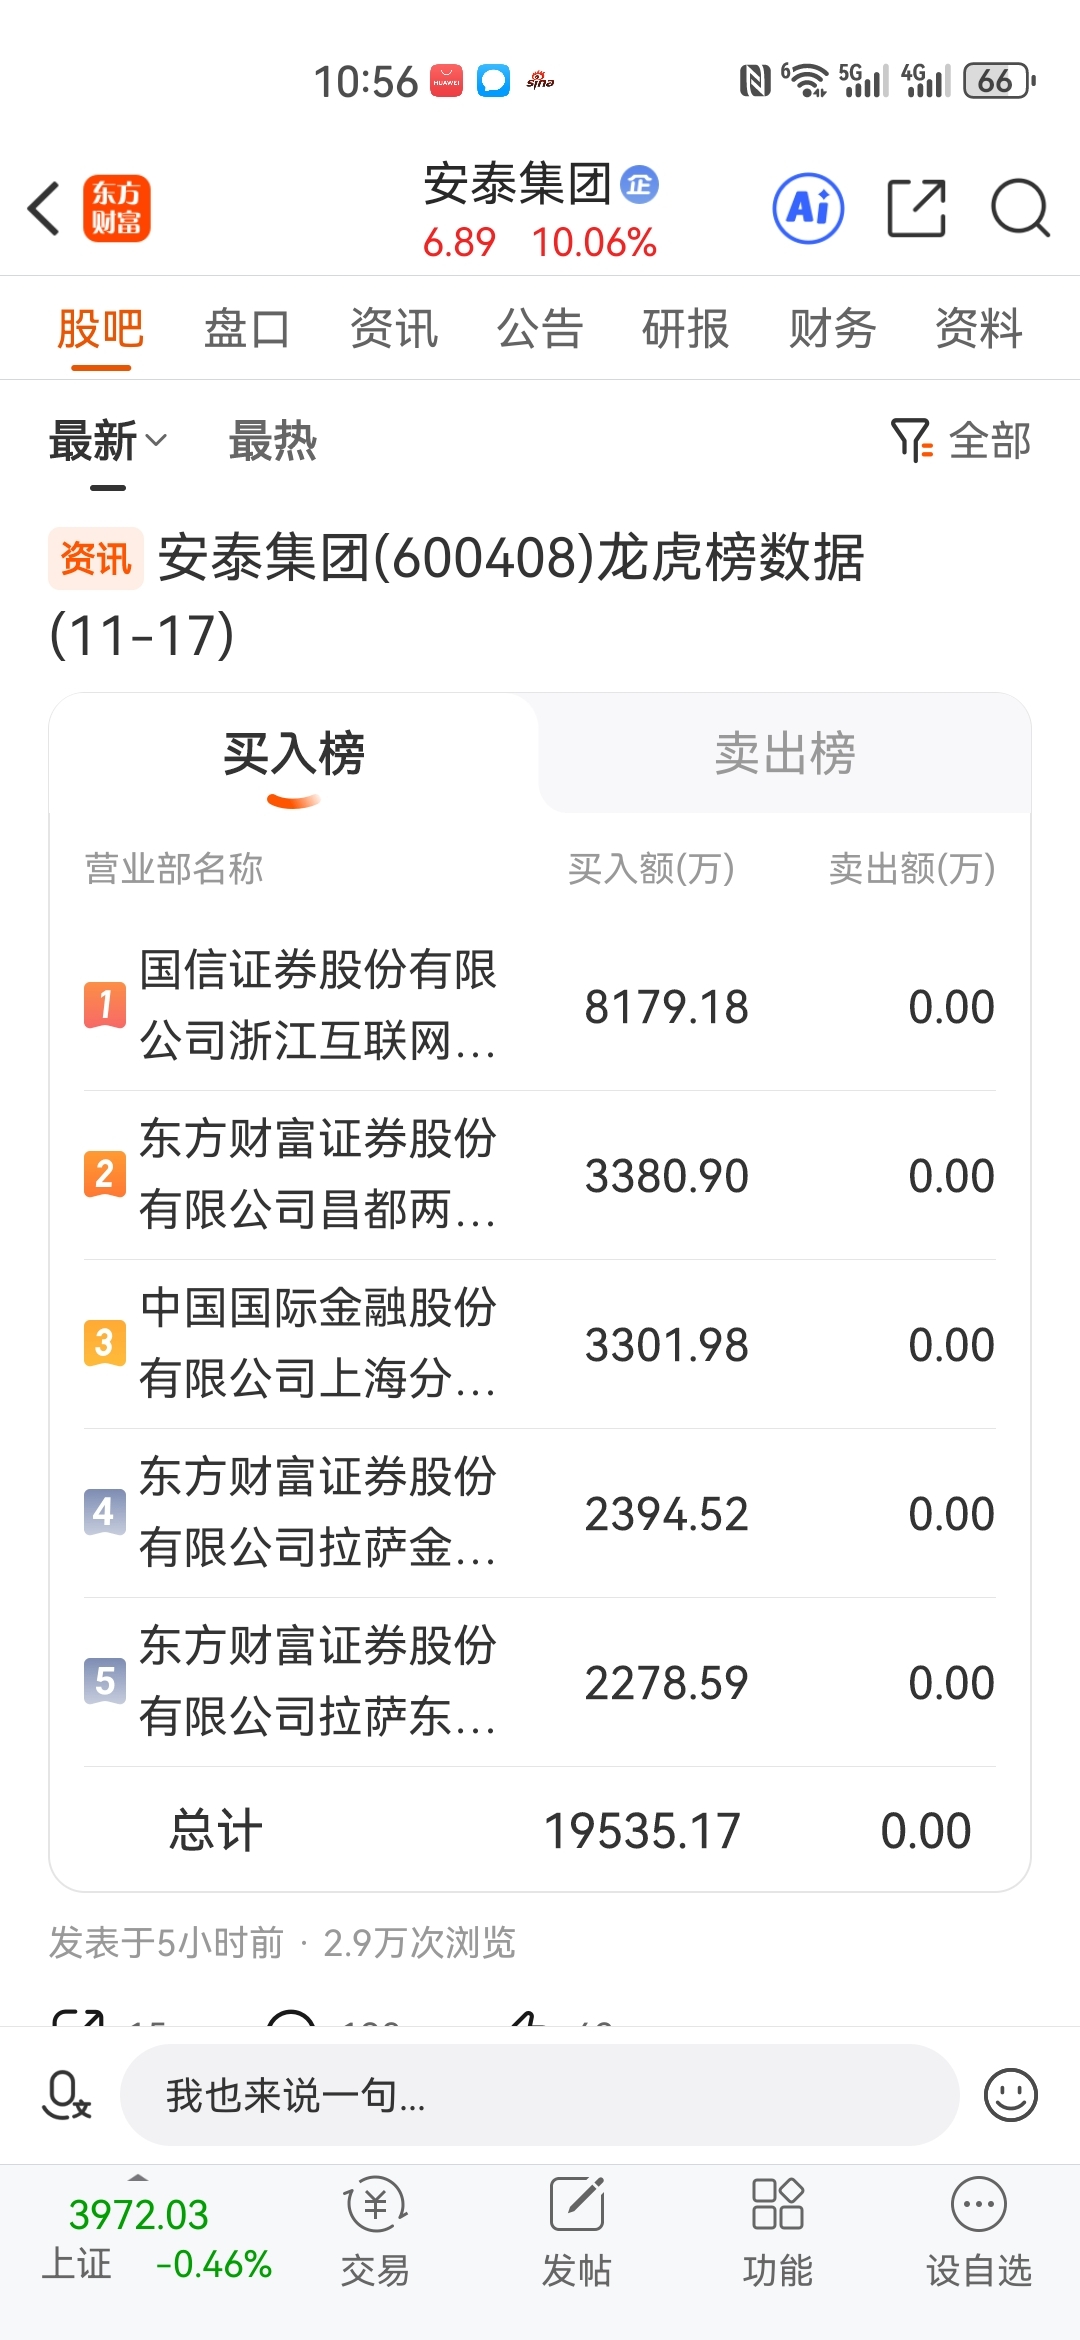Tap the 发帖 post icon

click(576, 2232)
